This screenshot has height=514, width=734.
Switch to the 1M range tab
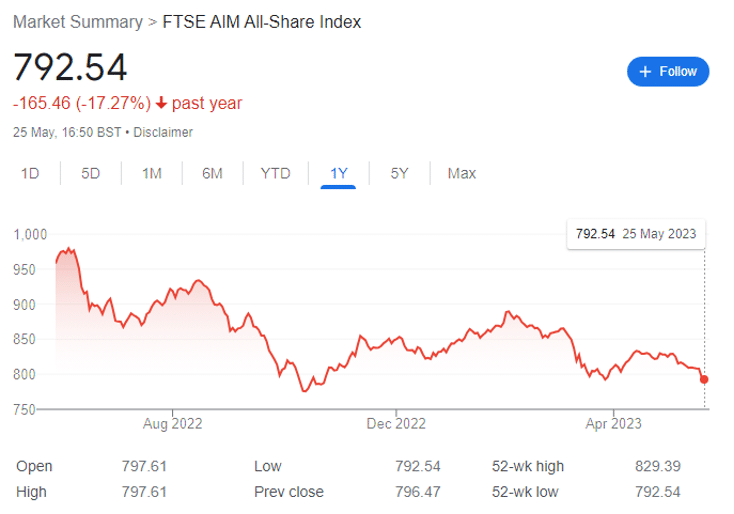pyautogui.click(x=152, y=174)
